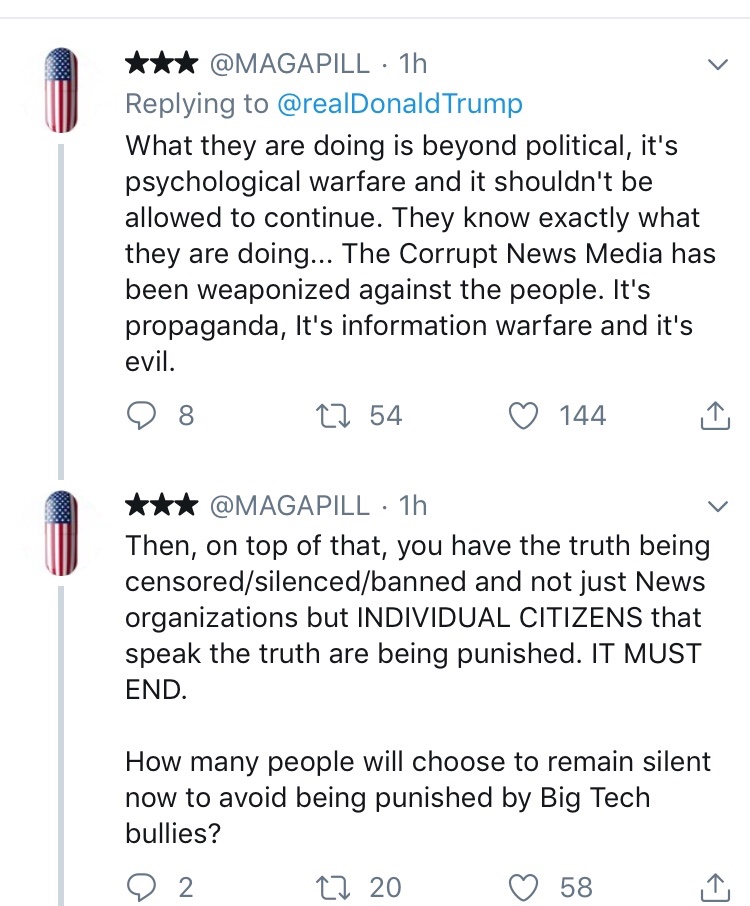Open the @realDonaldTrump profile link
This screenshot has height=906, width=750.
click(x=398, y=104)
